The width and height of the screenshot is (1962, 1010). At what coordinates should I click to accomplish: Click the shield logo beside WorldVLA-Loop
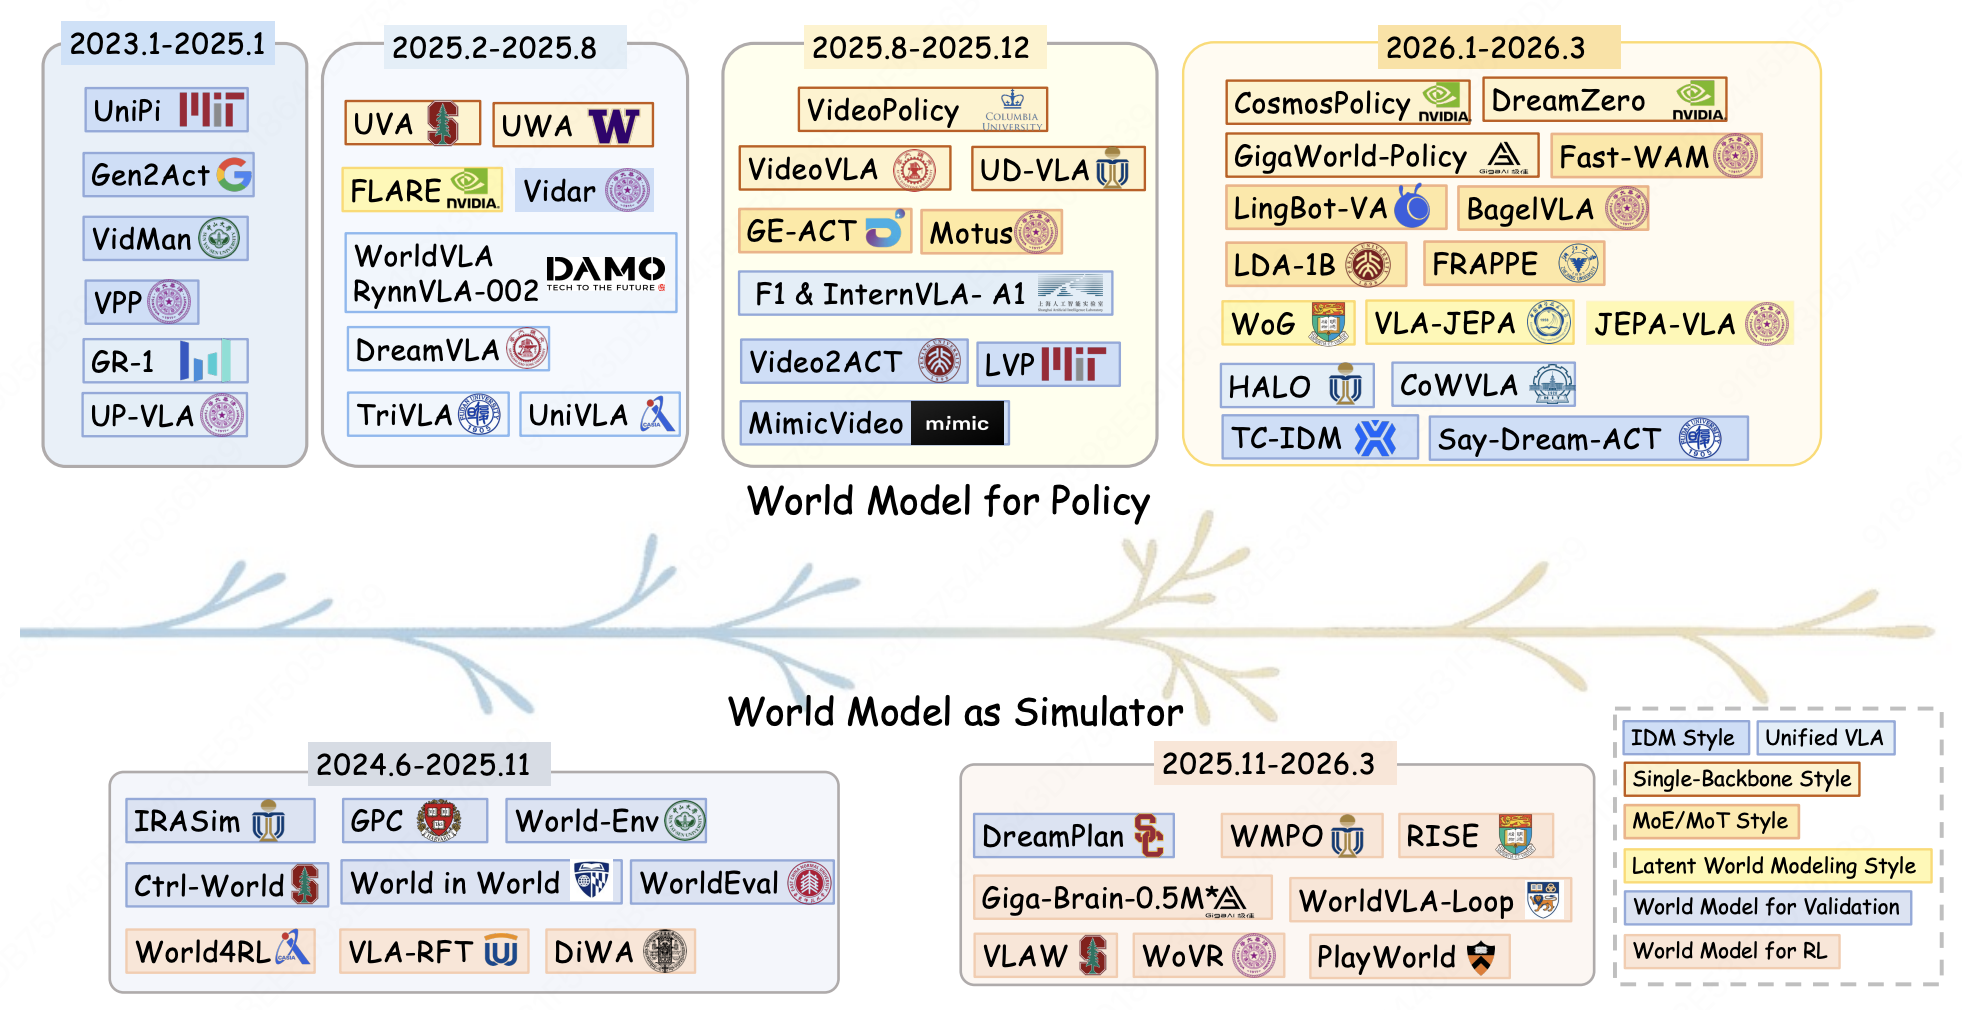click(x=1543, y=900)
